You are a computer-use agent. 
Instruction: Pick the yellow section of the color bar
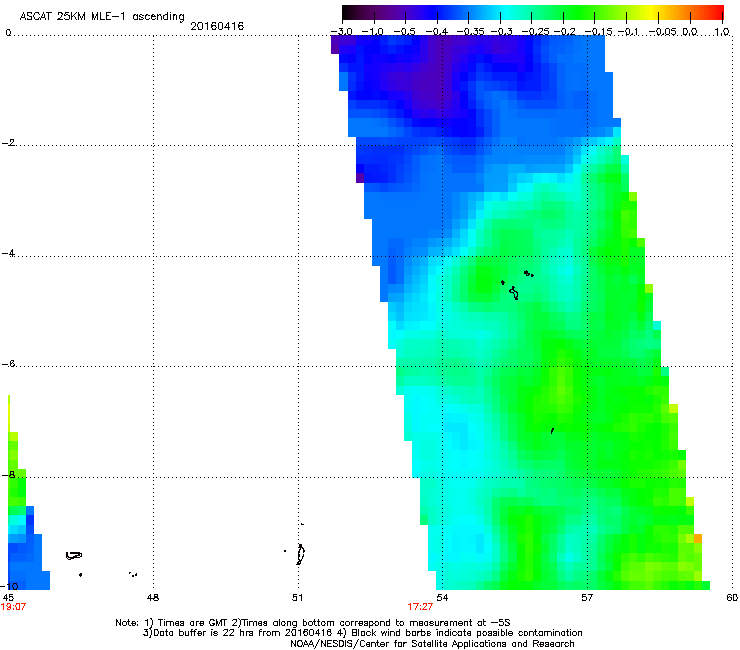[654, 13]
